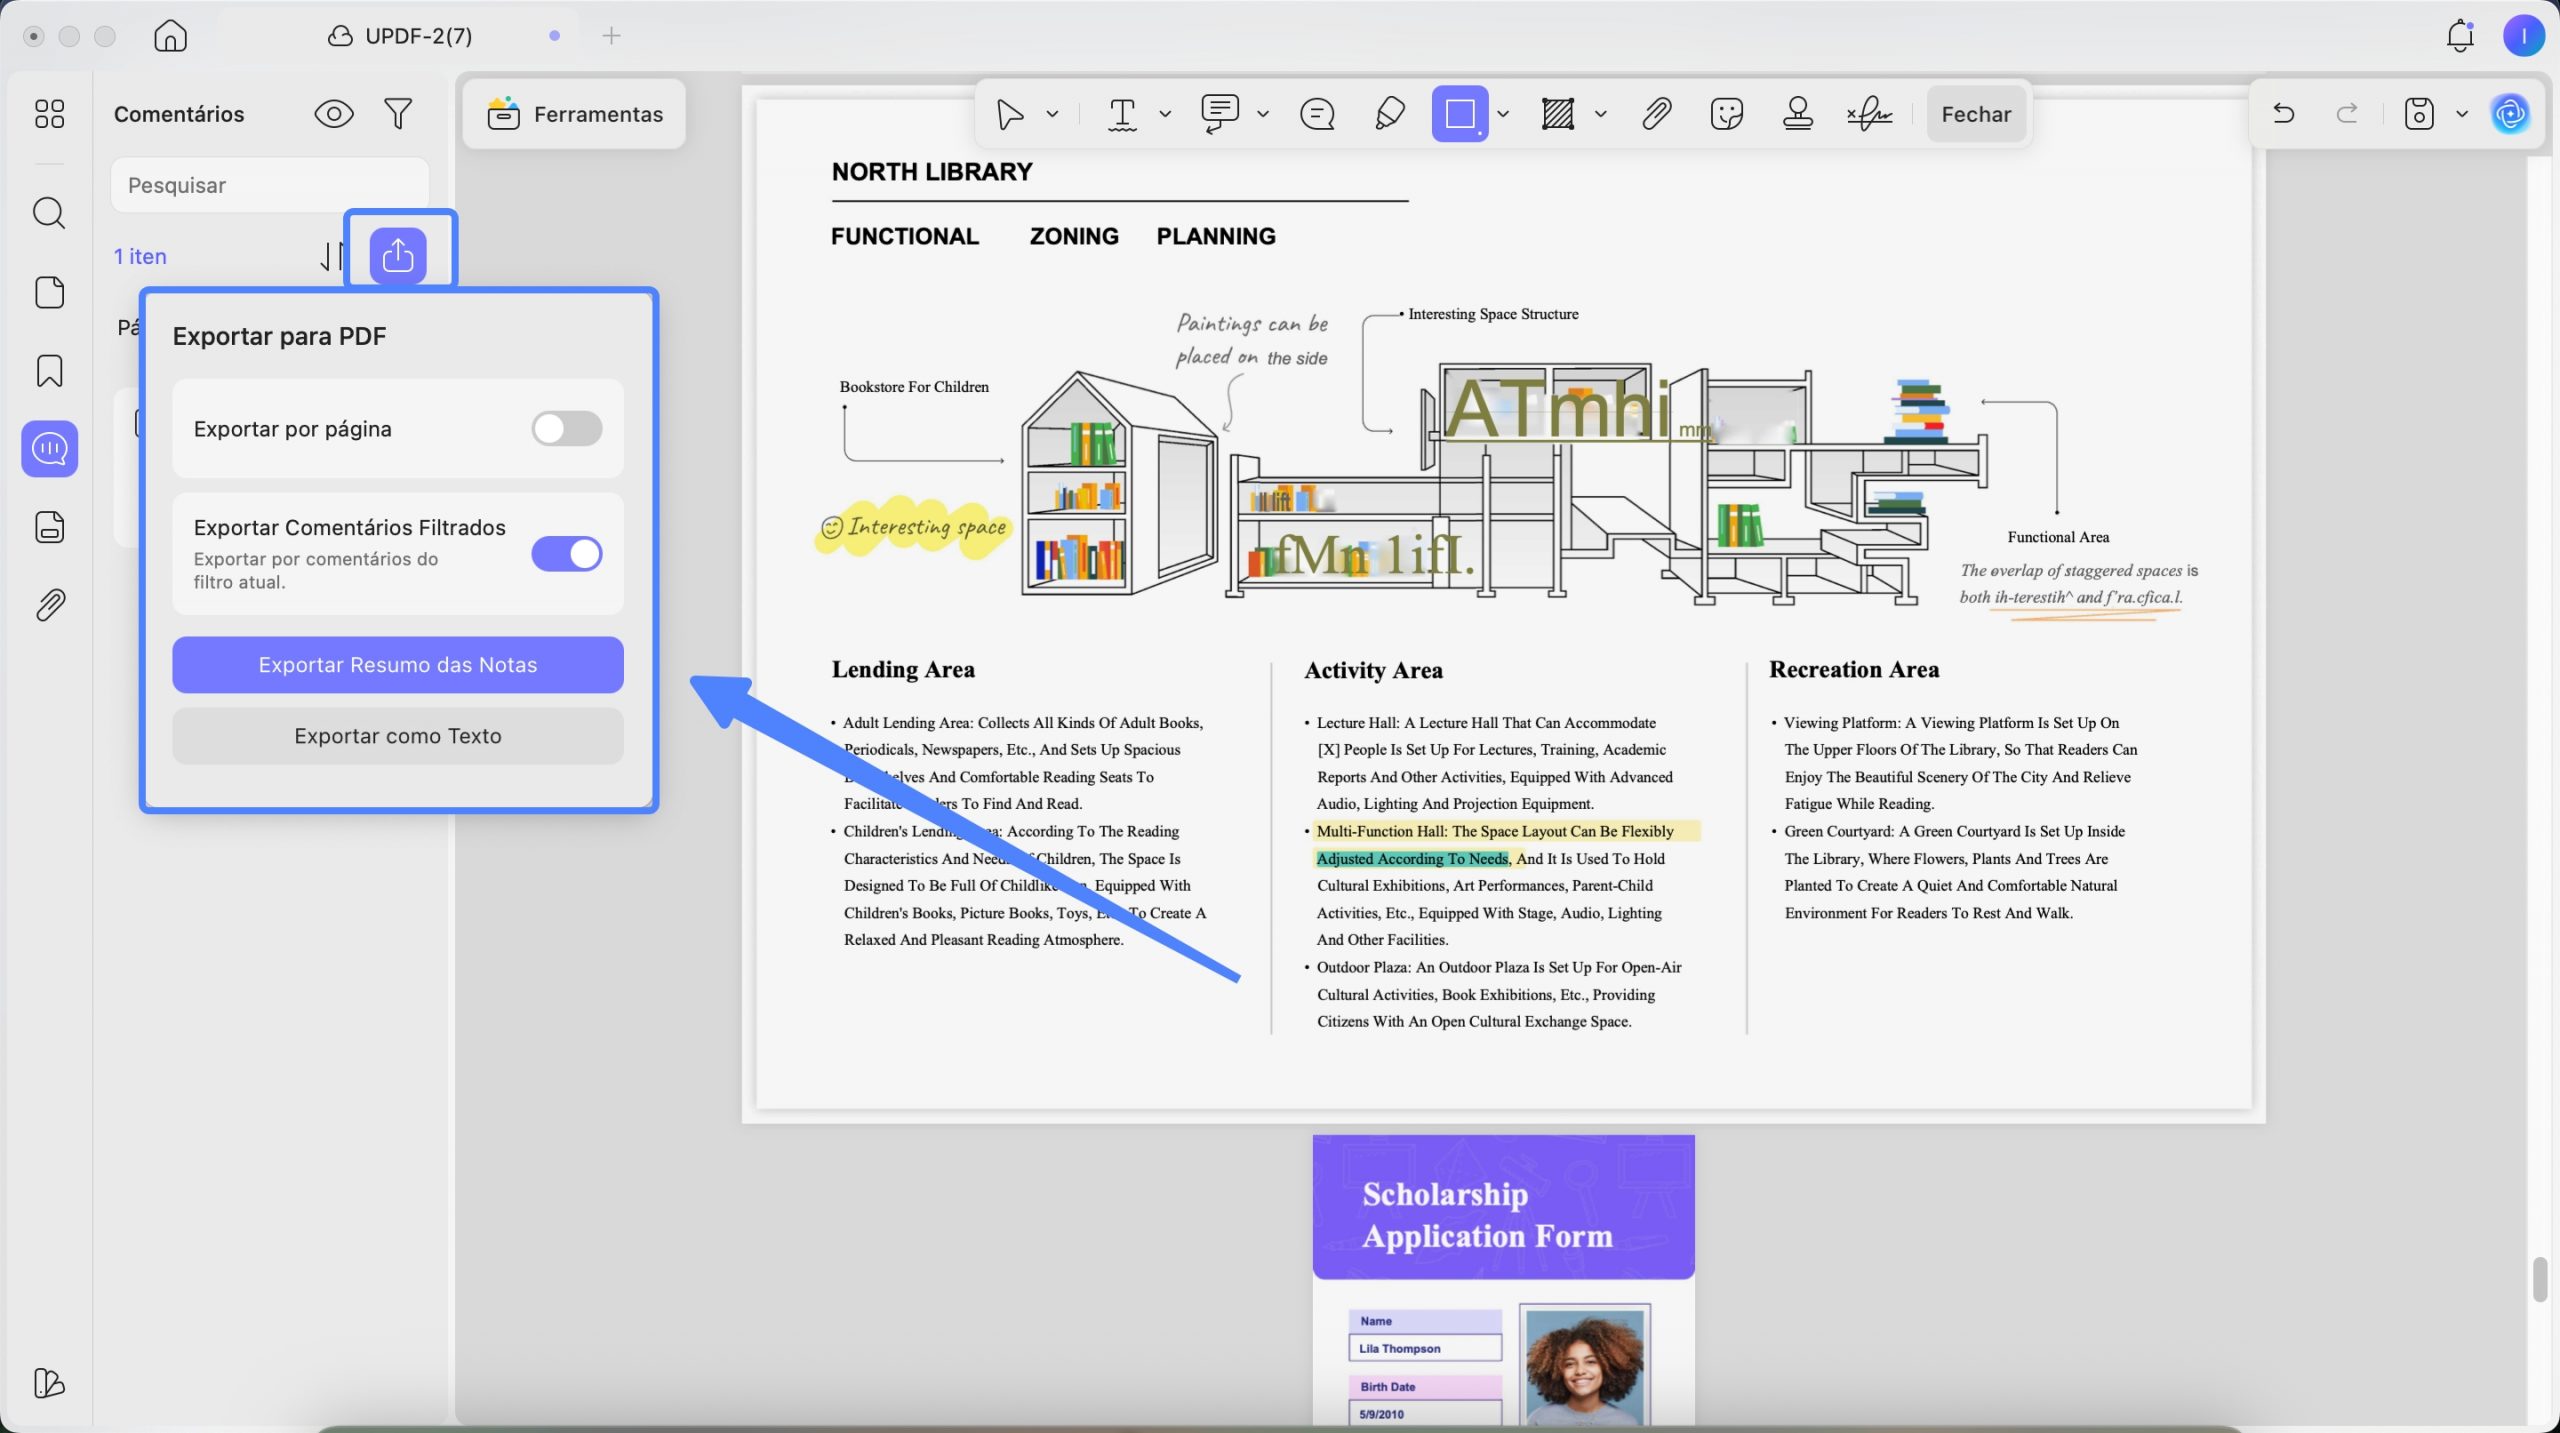This screenshot has width=2560, height=1433.
Task: Click the 'Recreation Area' heading
Action: point(1854,669)
